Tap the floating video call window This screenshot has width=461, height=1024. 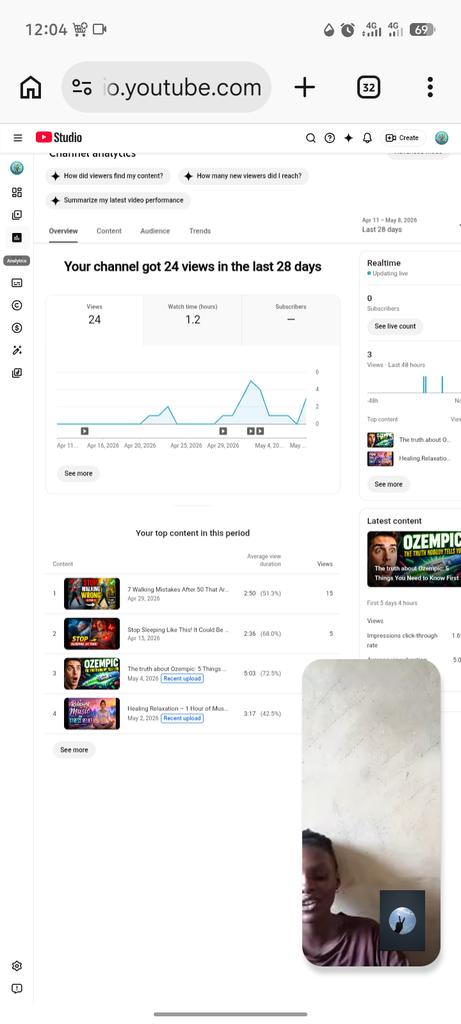371,812
